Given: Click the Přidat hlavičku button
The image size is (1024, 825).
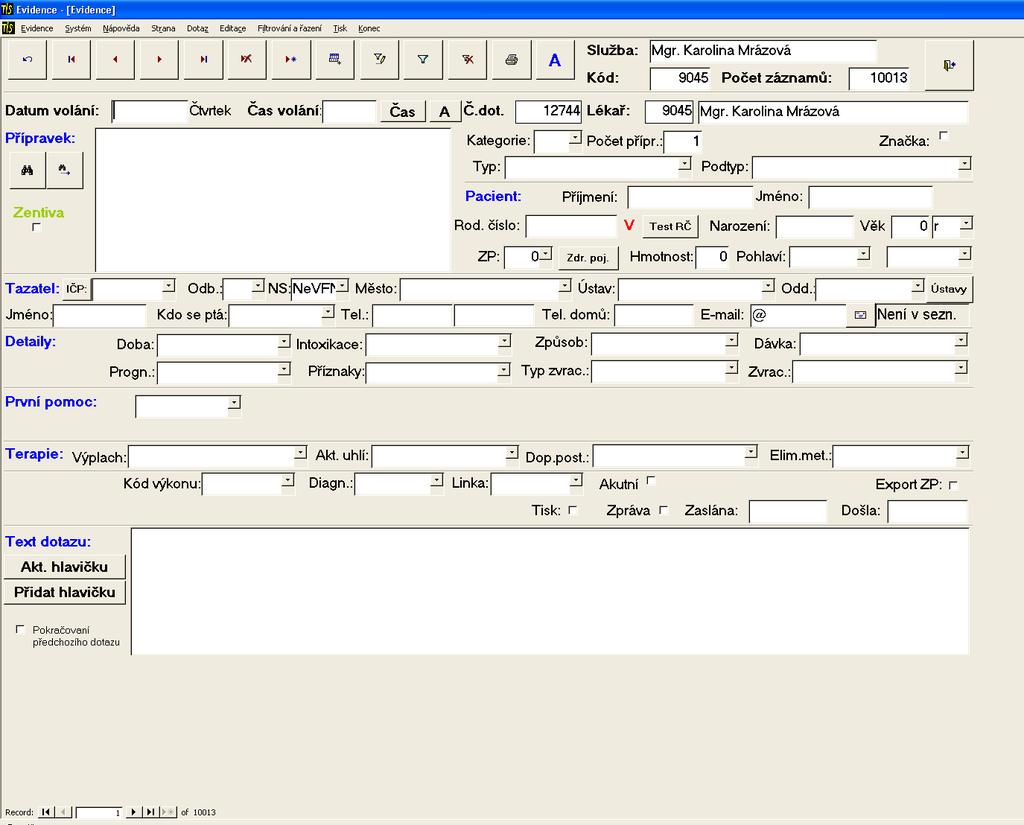Looking at the screenshot, I should coord(64,592).
